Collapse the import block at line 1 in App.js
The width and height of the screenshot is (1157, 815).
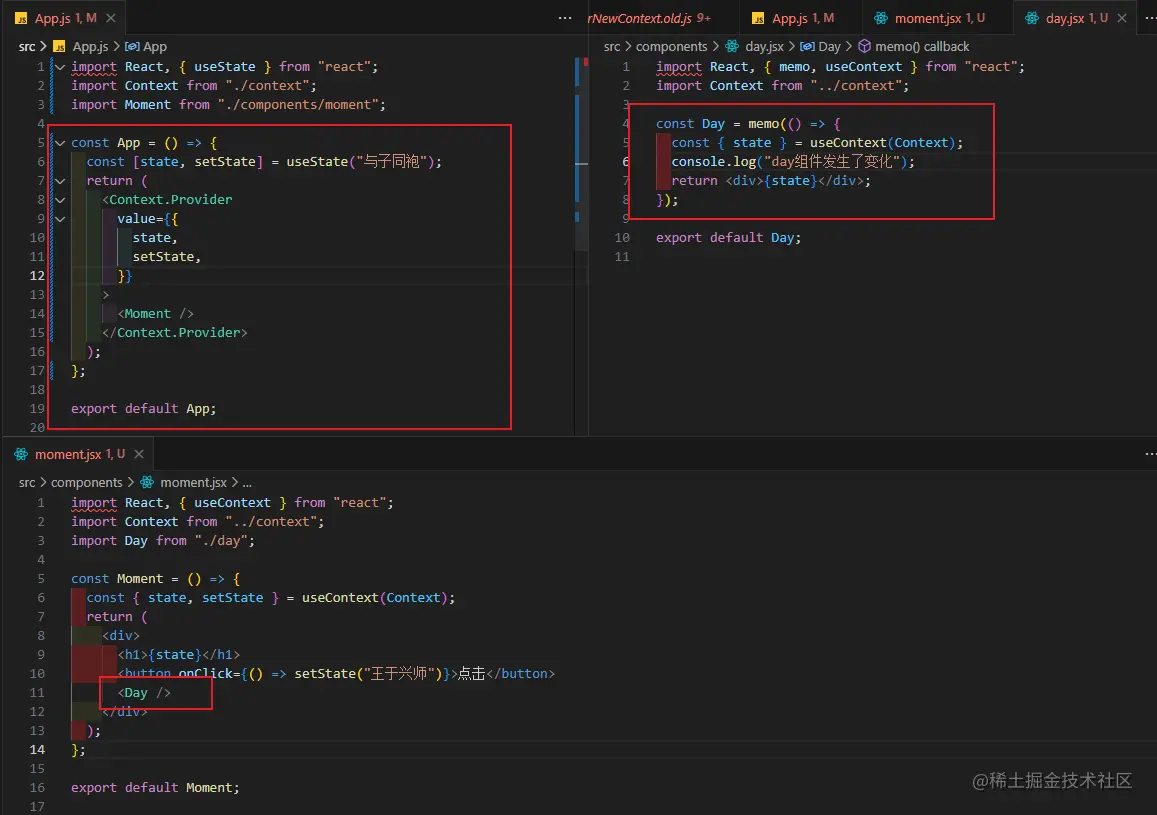tap(61, 66)
